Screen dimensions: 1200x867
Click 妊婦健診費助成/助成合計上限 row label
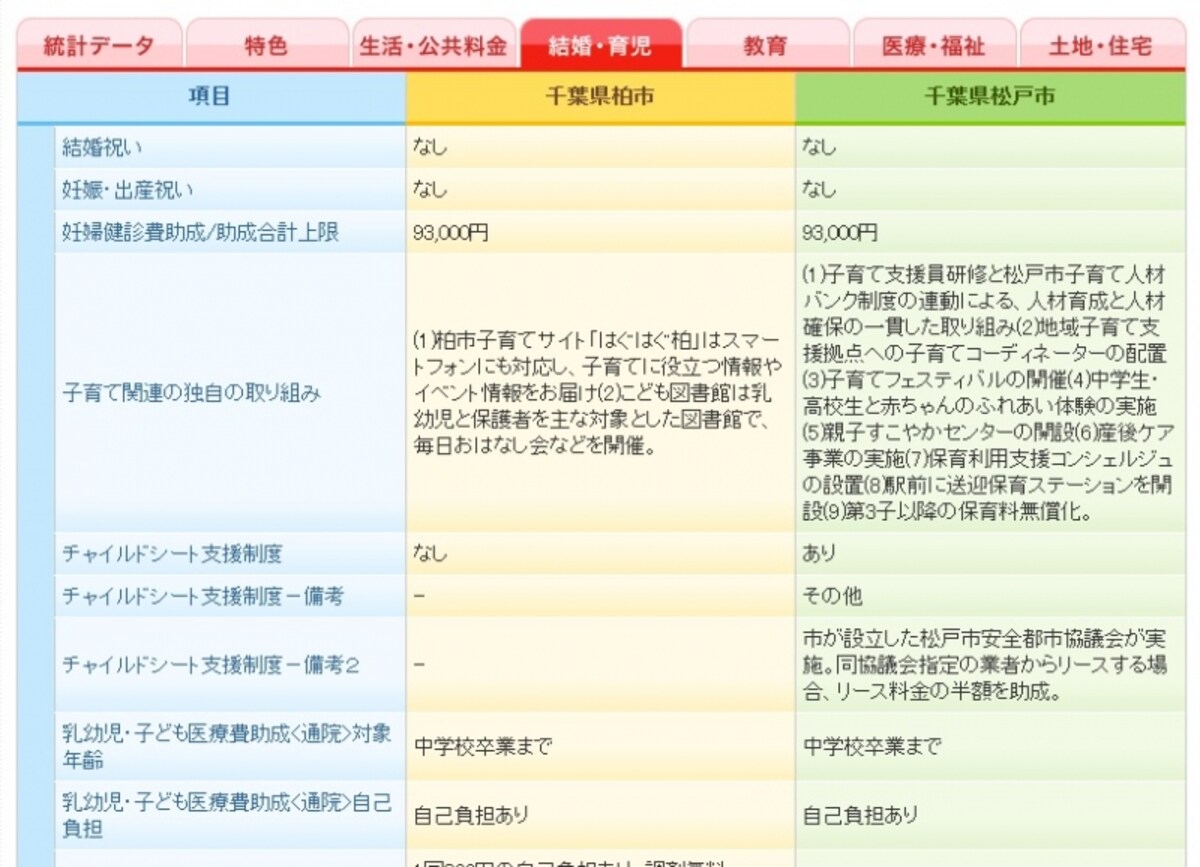[200, 232]
